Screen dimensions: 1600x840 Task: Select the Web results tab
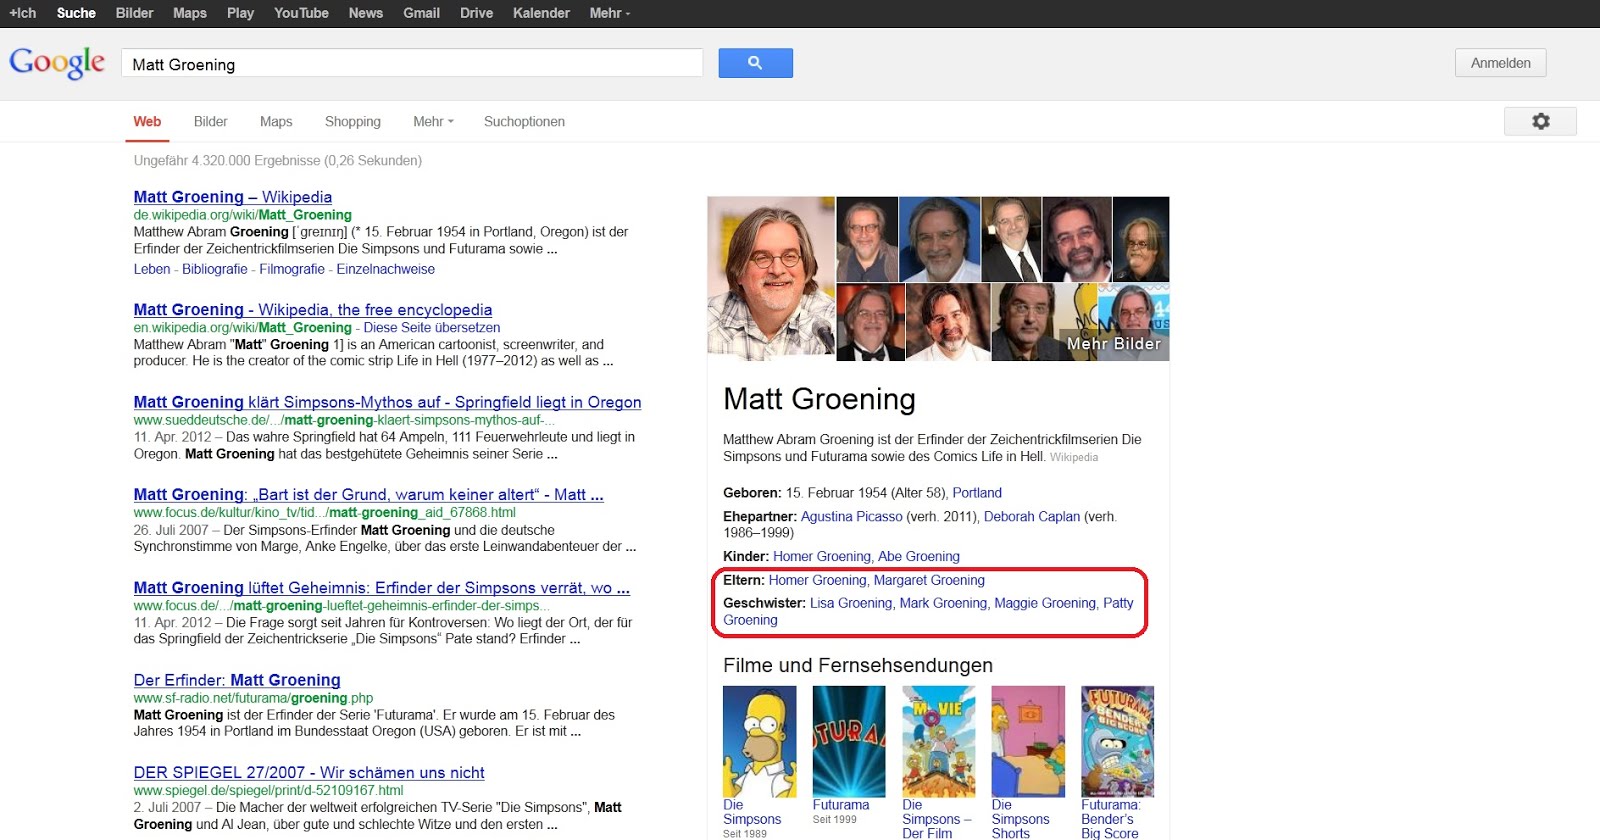pyautogui.click(x=147, y=121)
